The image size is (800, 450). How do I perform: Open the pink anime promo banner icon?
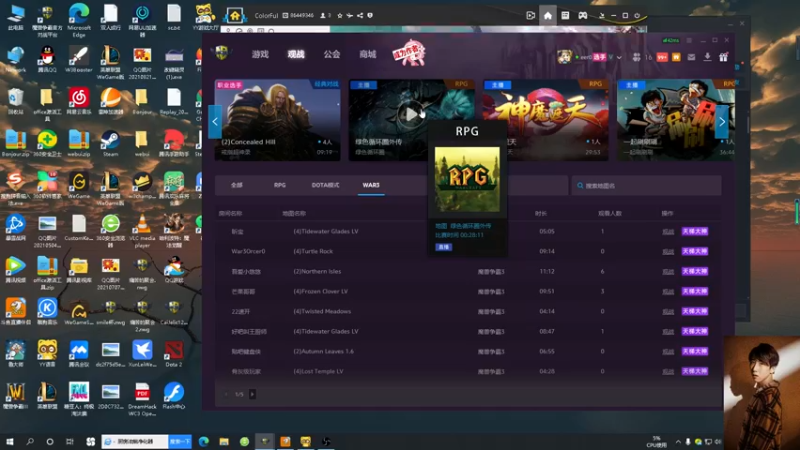pyautogui.click(x=409, y=53)
